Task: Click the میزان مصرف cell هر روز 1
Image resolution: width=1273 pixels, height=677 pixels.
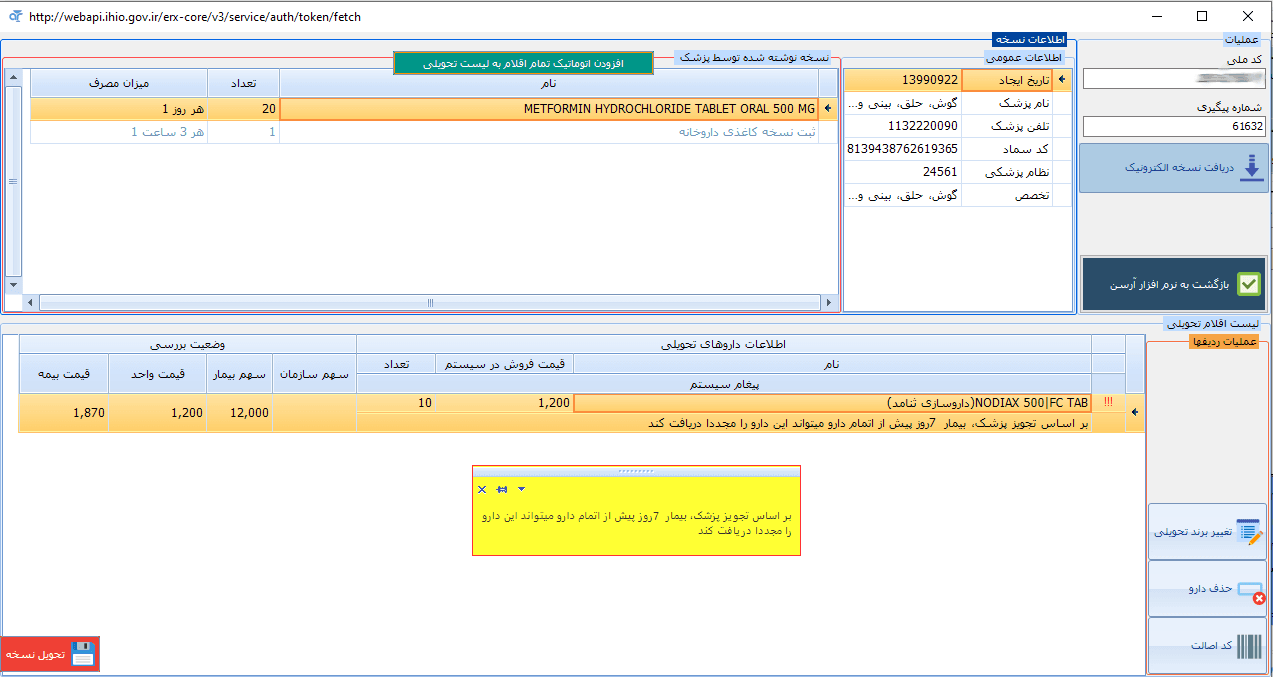Action: click(118, 108)
